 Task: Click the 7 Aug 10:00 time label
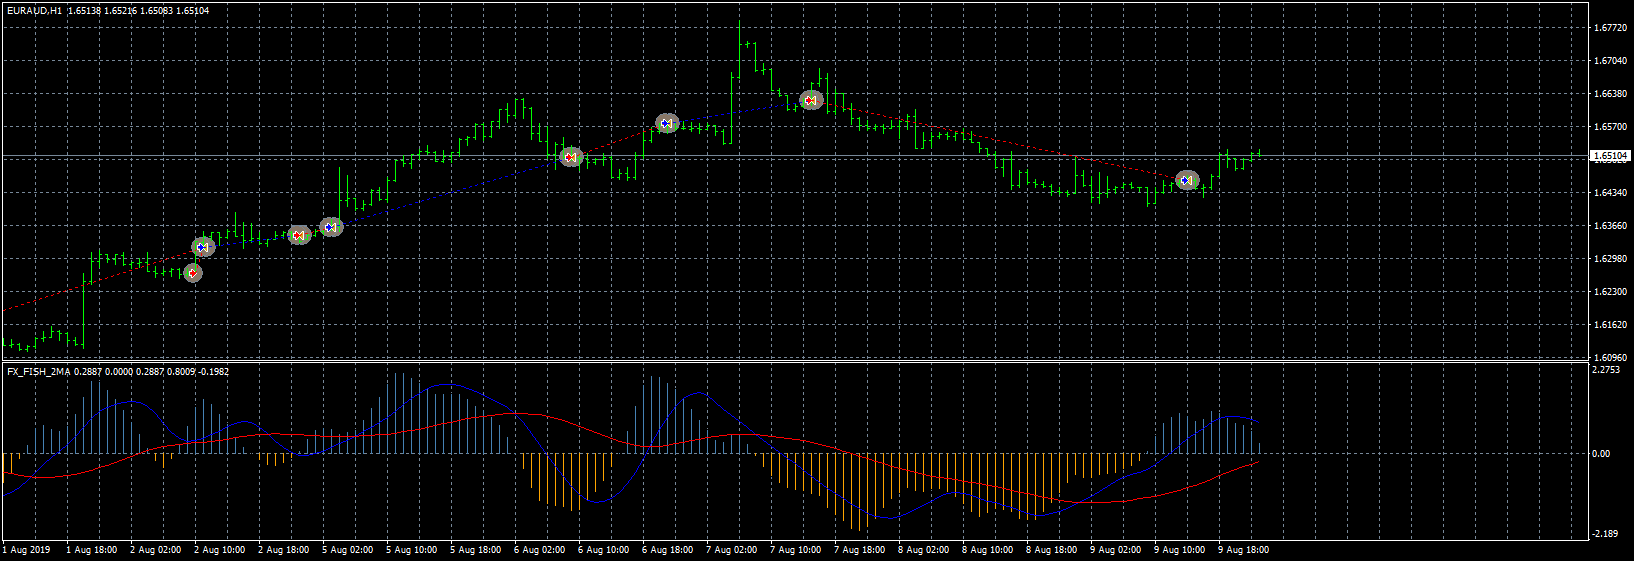(796, 550)
